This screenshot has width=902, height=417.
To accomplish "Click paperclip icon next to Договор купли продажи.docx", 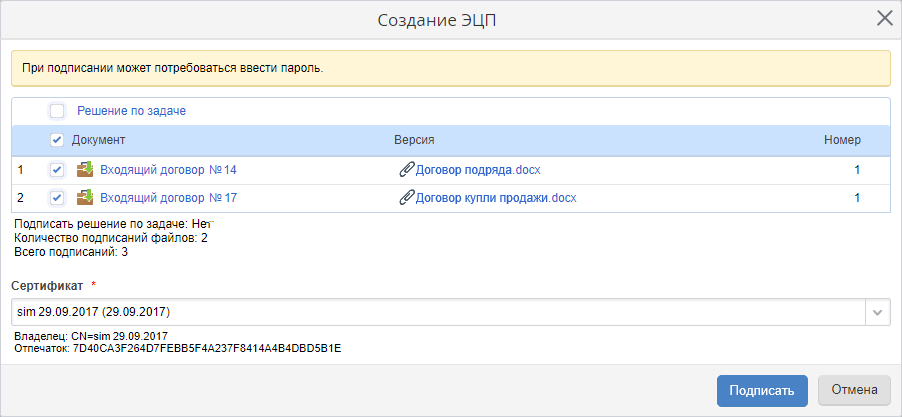I will coord(406,198).
